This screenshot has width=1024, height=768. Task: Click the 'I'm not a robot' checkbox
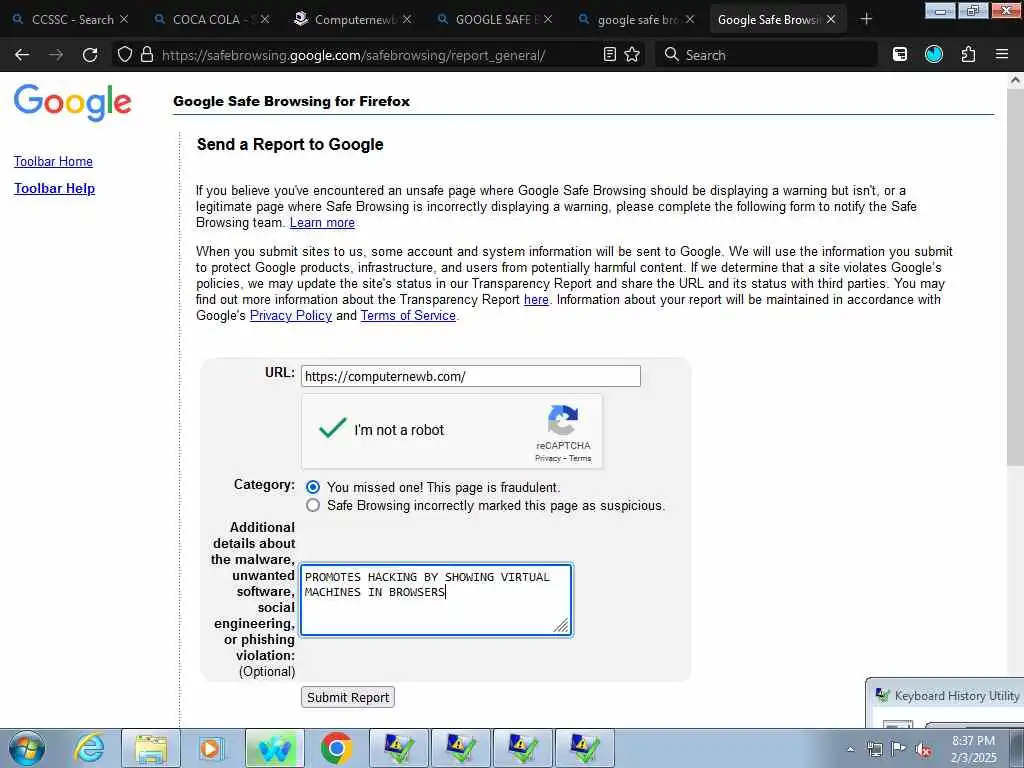point(332,429)
